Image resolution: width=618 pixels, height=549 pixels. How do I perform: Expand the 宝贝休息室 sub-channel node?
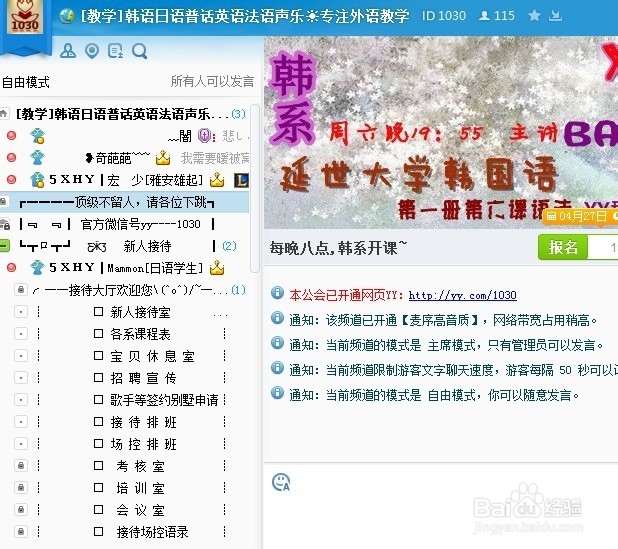(21, 356)
